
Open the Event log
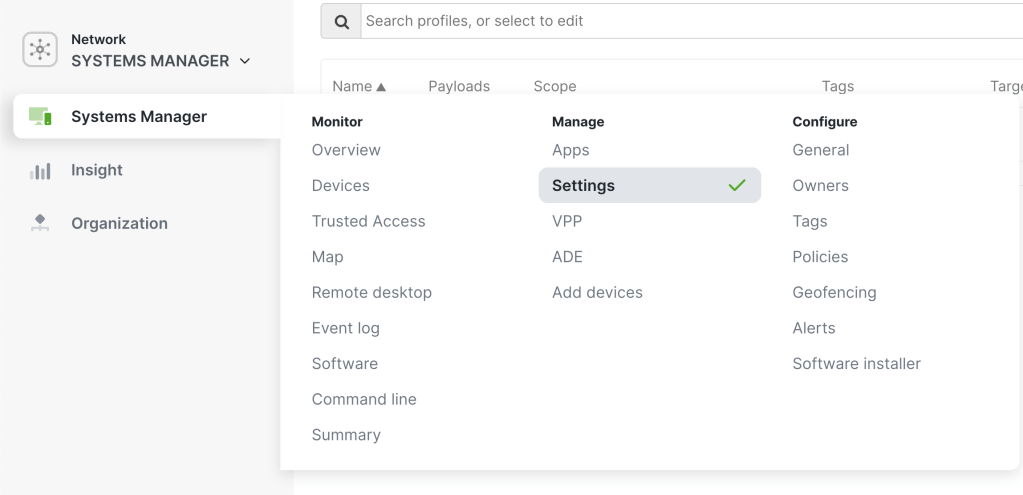[x=345, y=328]
